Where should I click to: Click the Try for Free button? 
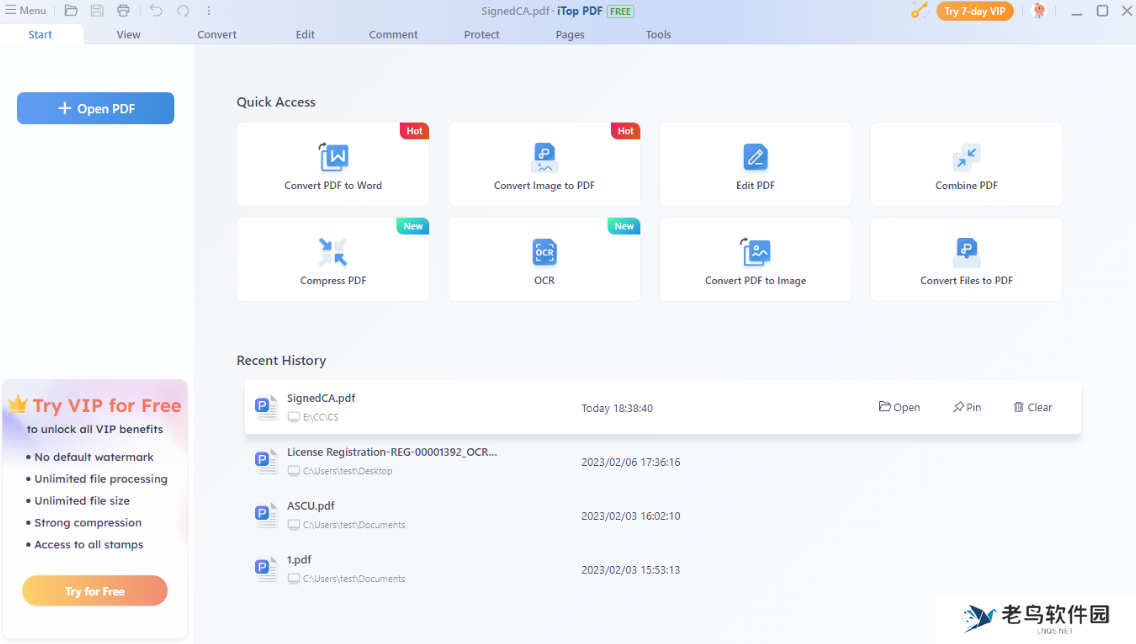pos(95,591)
